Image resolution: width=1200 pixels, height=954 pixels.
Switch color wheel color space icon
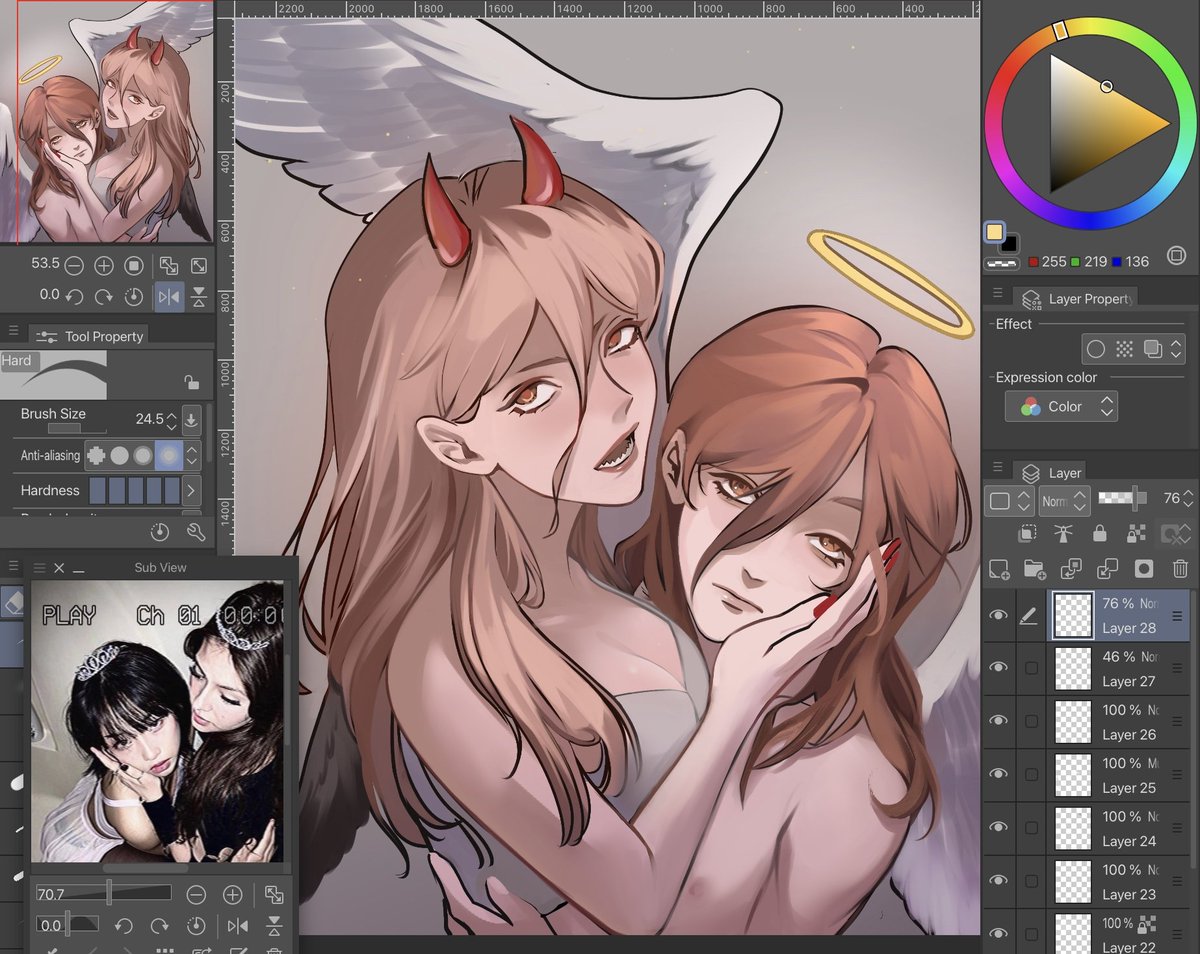(x=1176, y=255)
